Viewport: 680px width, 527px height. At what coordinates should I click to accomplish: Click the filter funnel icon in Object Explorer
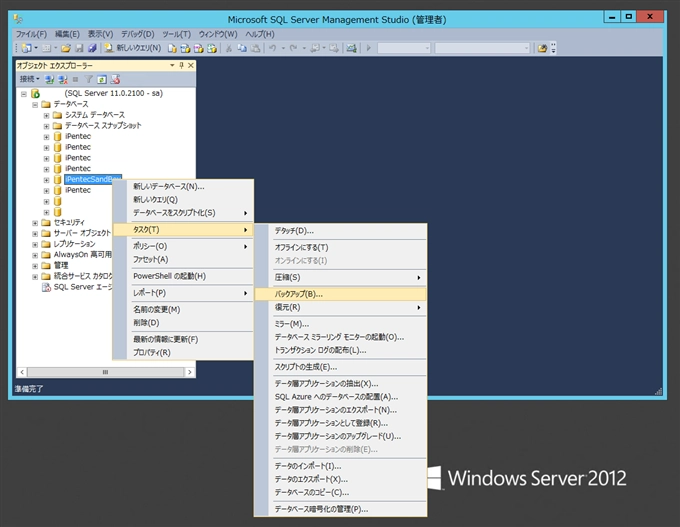87,79
